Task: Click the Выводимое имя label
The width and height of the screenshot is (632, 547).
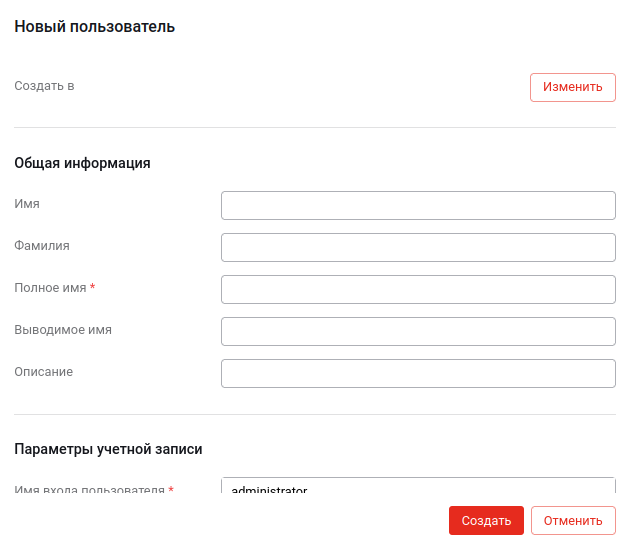Action: click(x=63, y=330)
